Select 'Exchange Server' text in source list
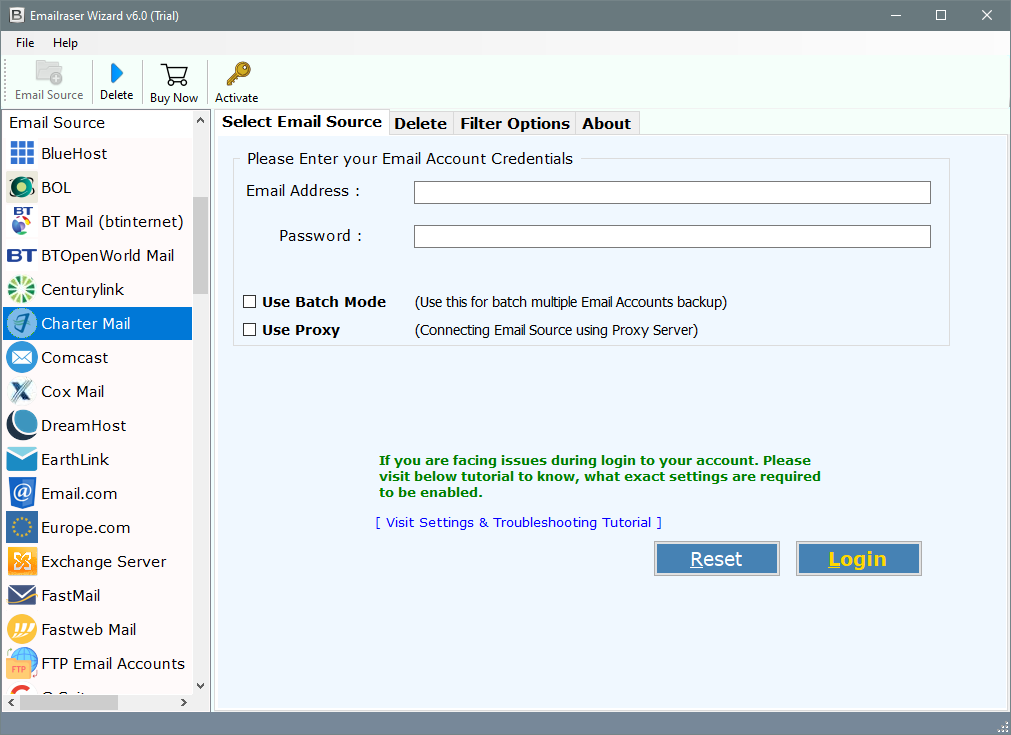Viewport: 1011px width, 735px height. tap(104, 562)
